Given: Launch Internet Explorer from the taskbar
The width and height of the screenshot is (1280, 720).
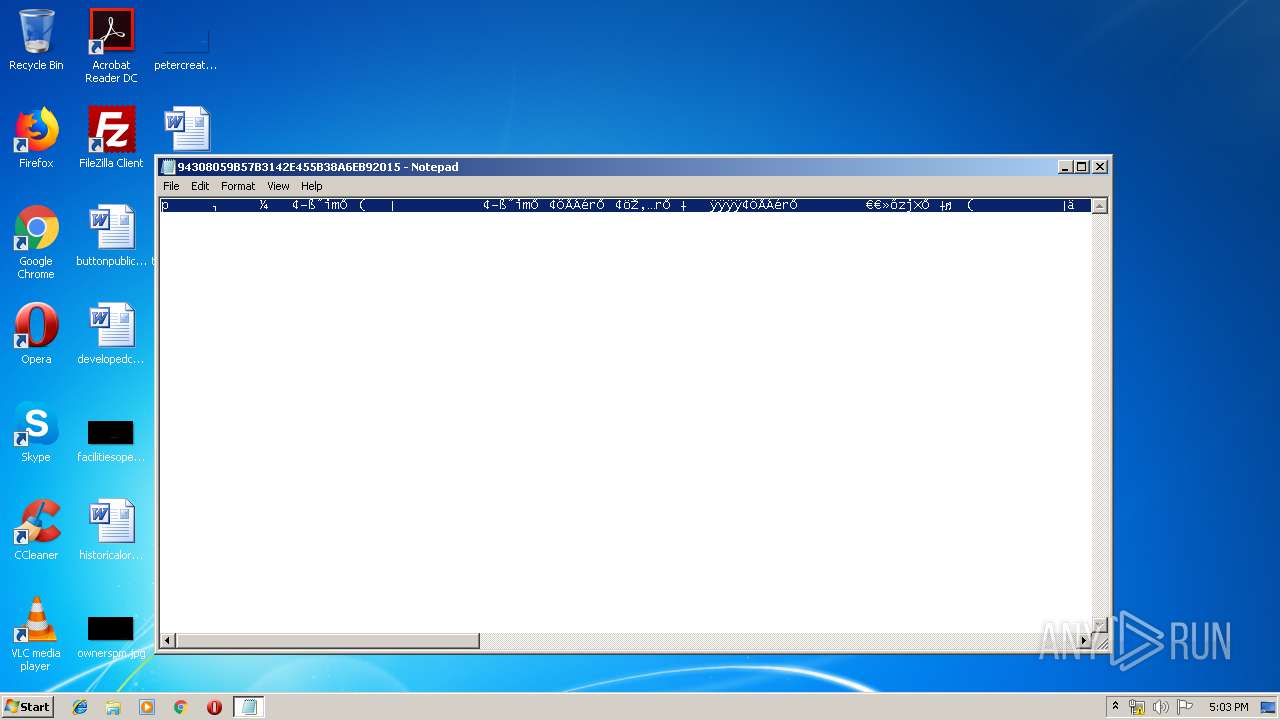Looking at the screenshot, I should coord(80,707).
